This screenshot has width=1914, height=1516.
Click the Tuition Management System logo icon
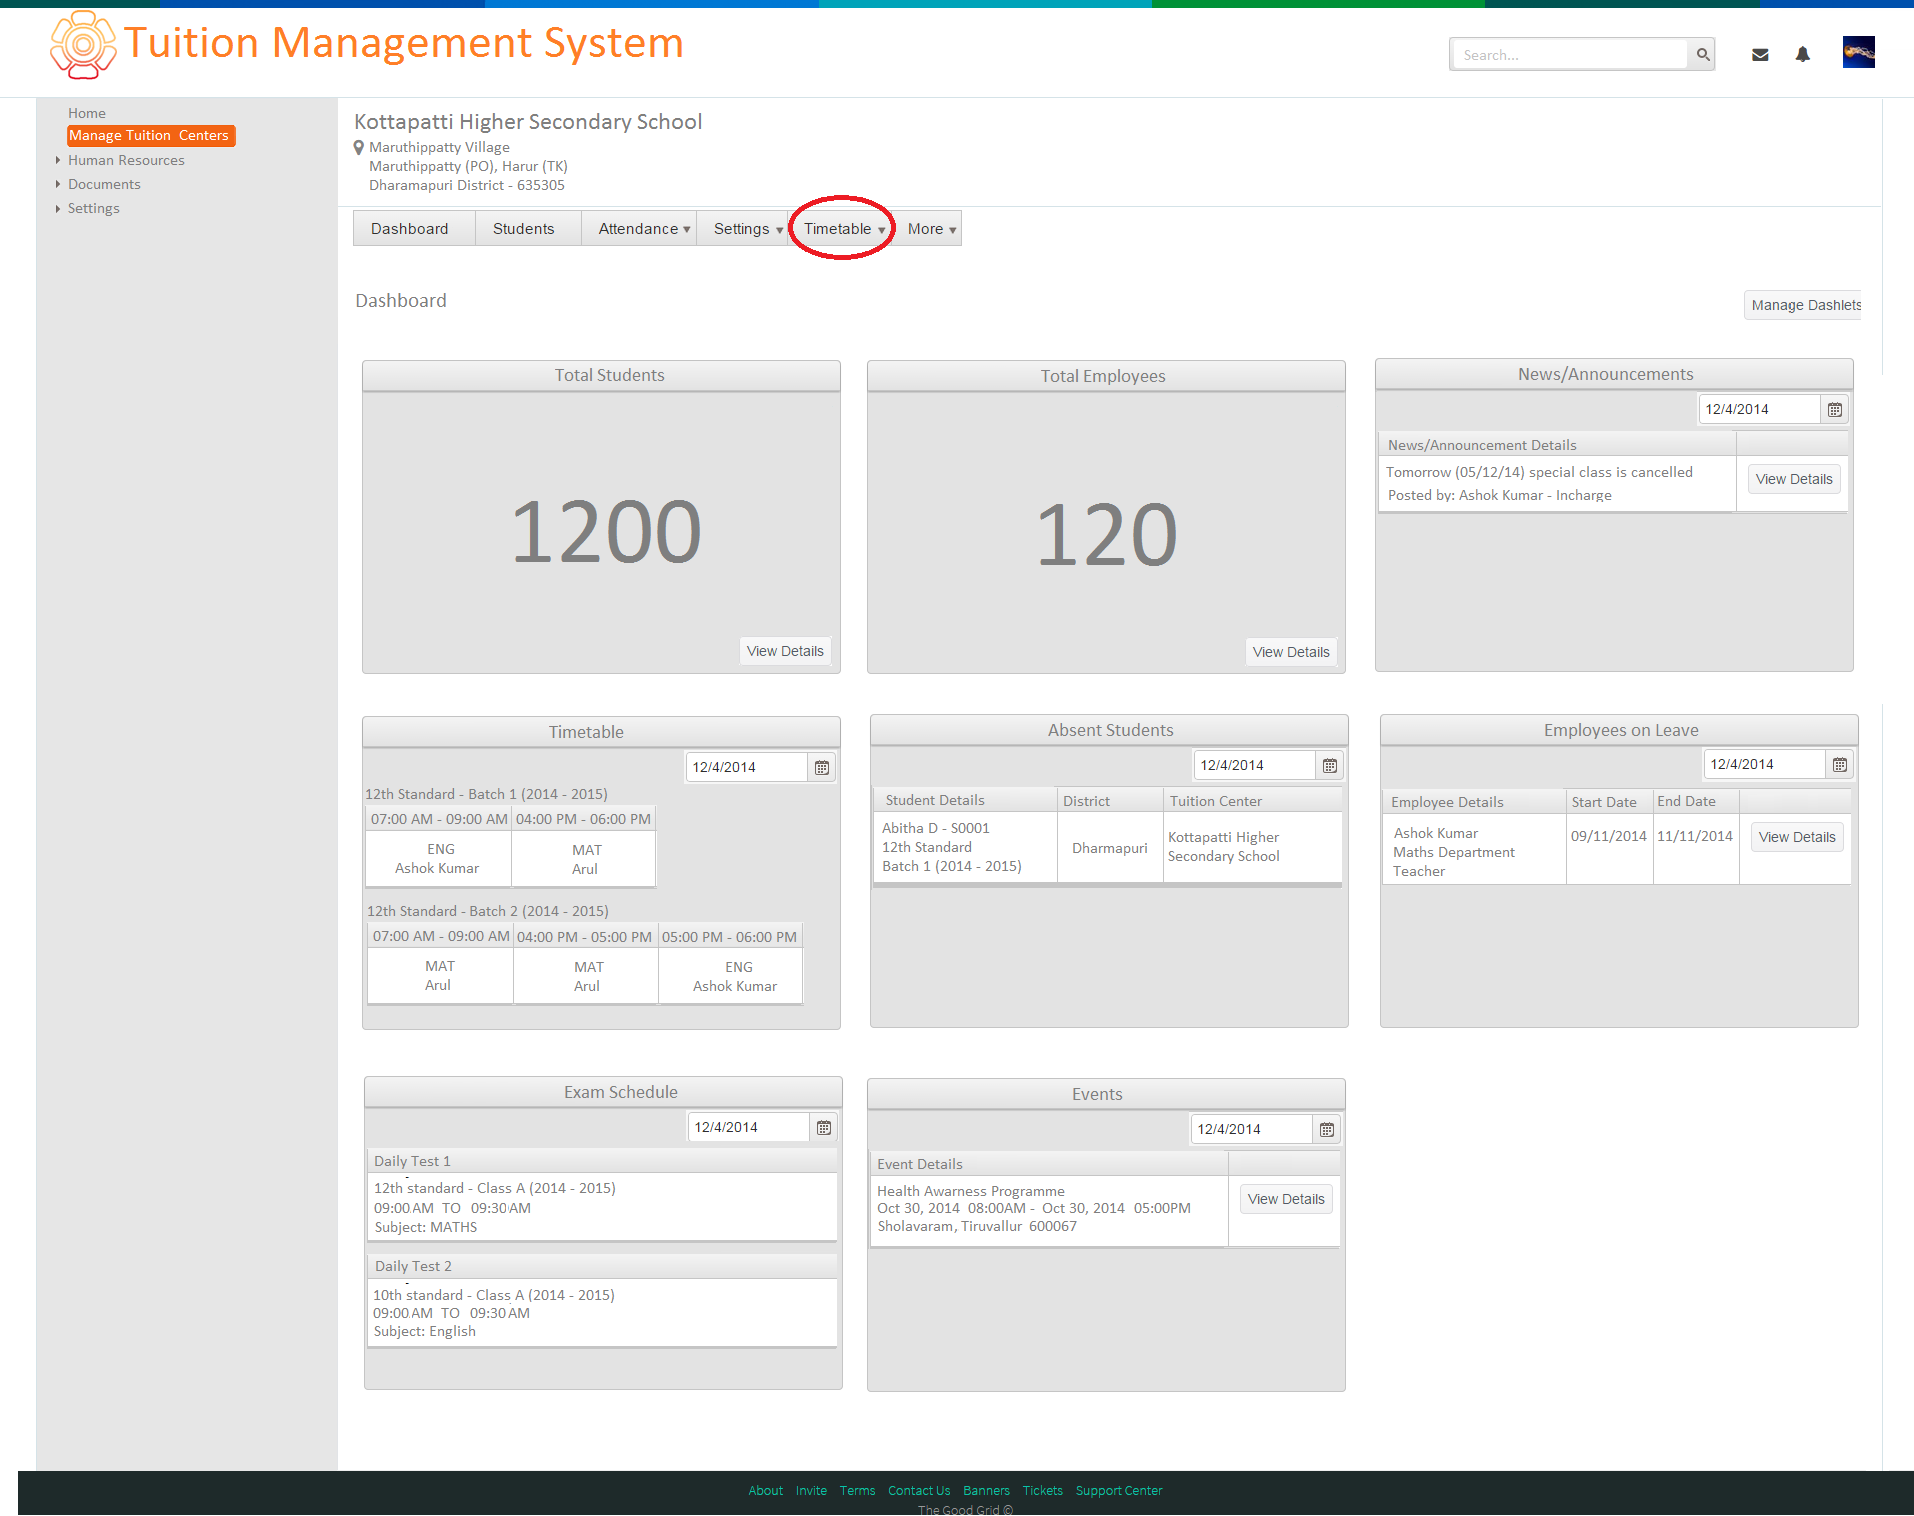[x=83, y=45]
